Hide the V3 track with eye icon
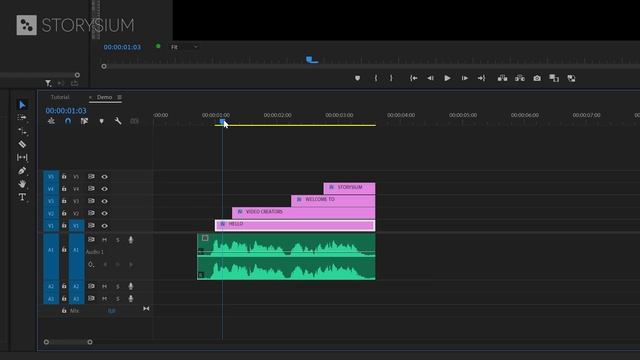The height and width of the screenshot is (360, 640). coord(104,201)
